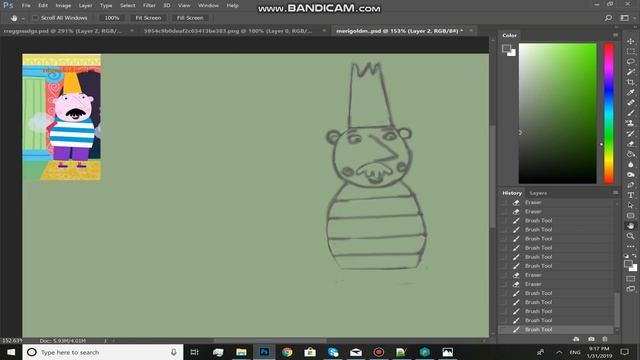Close the merigoldm.psd tab

pos(471,31)
